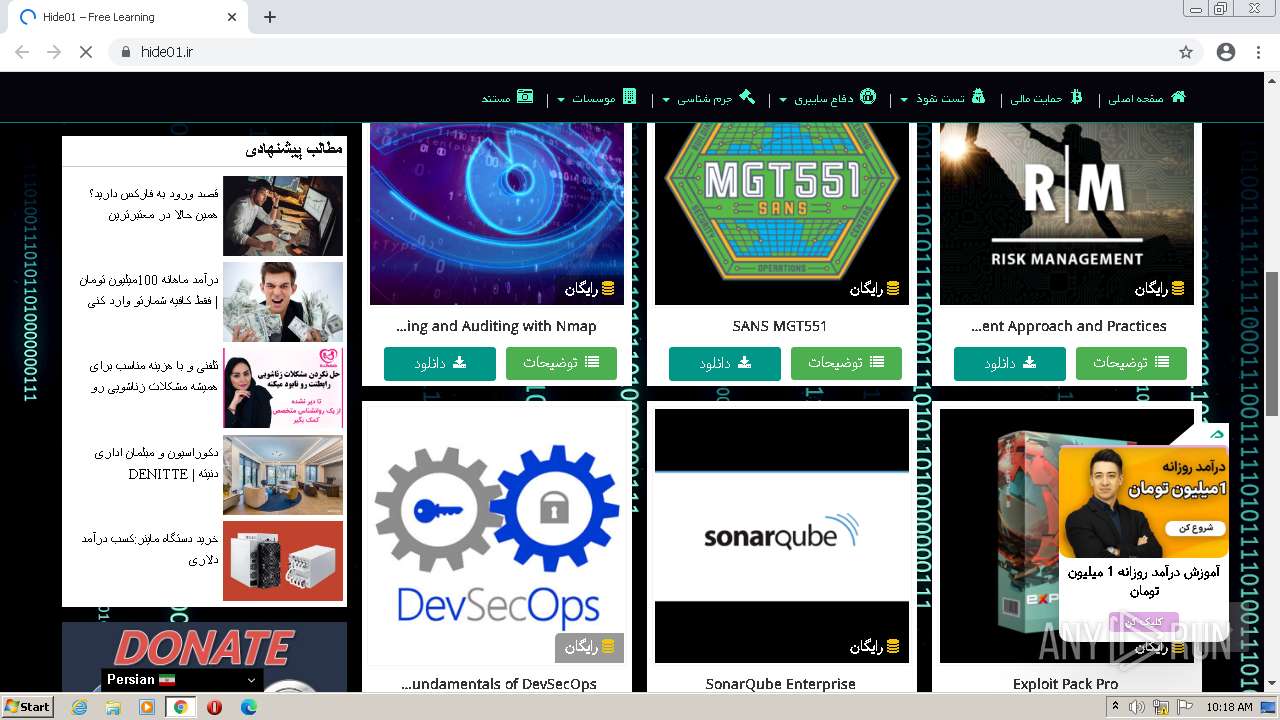Click the Action Center flag tray icon

[x=1186, y=707]
